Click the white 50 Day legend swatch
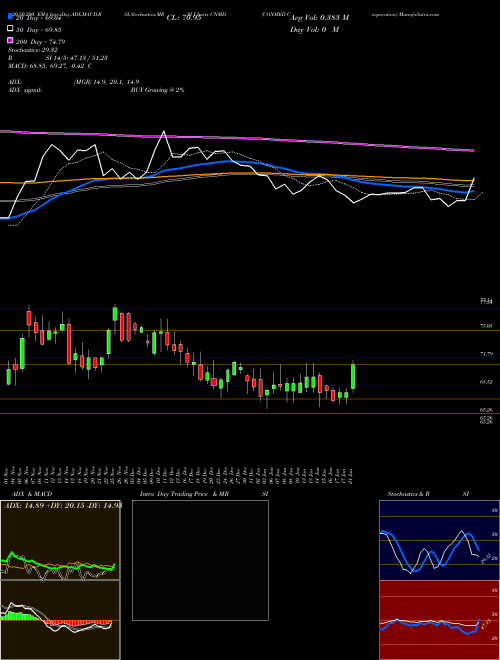The width and height of the screenshot is (500, 660). (11, 29)
